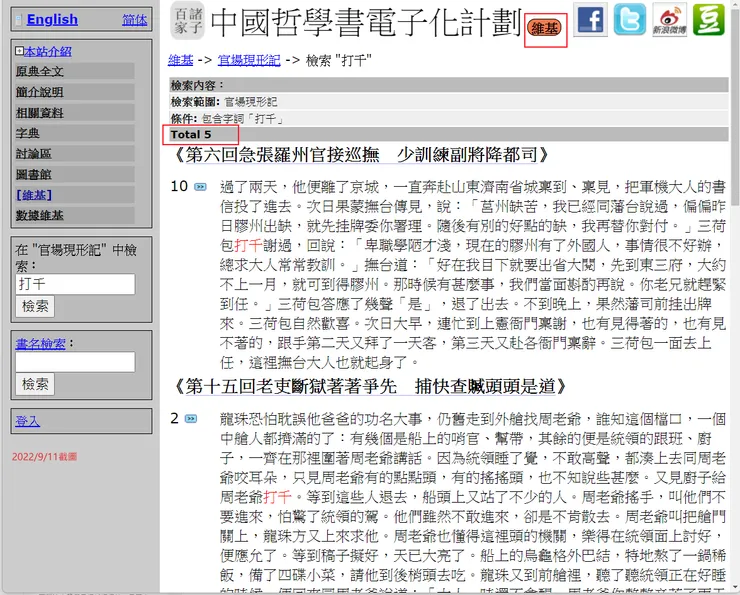Share page via the Facebook icon
The width and height of the screenshot is (740, 595).
click(590, 19)
